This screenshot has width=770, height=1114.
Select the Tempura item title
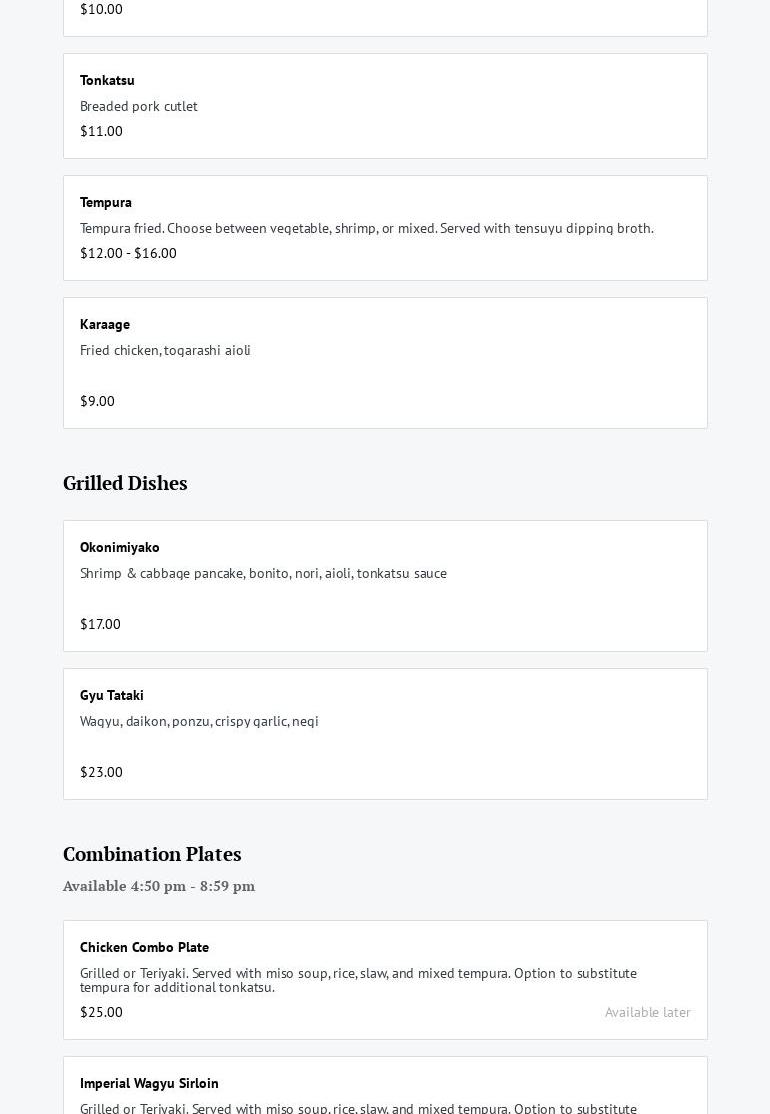(x=106, y=202)
